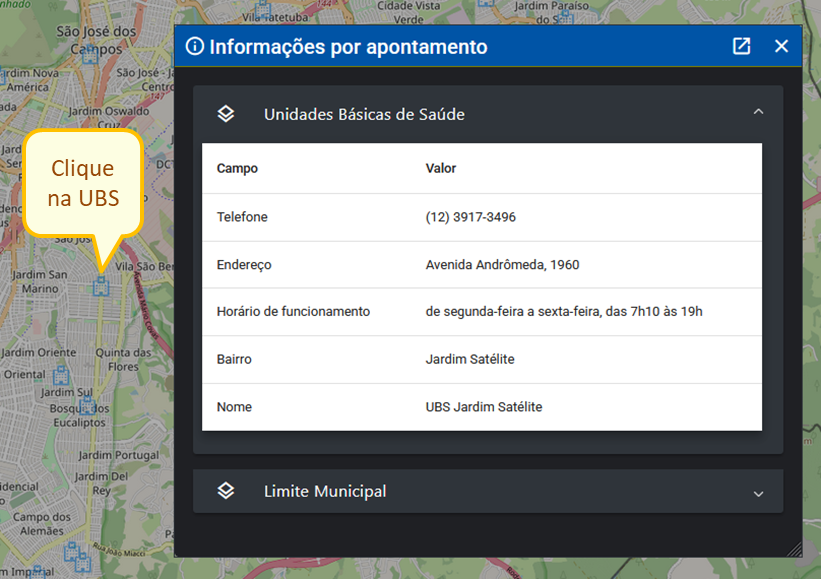Click the layers icon beside Limite Municipal
Screen dimensions: 821x579
click(225, 491)
